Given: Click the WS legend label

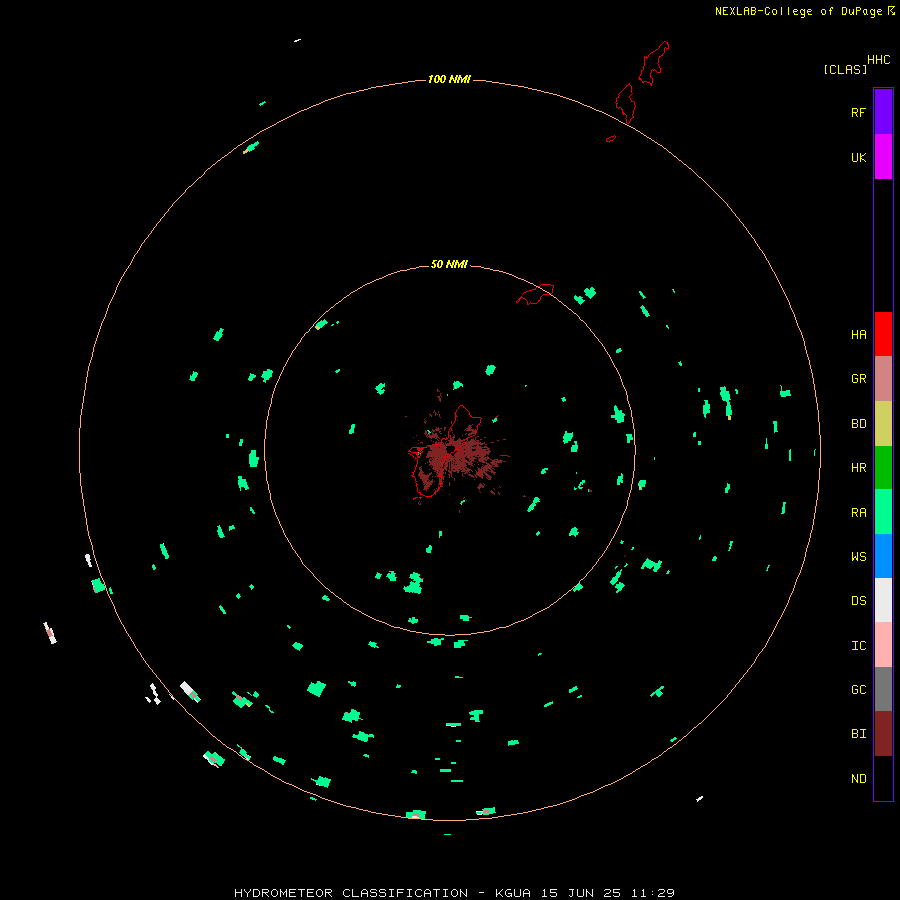Looking at the screenshot, I should click(858, 556).
